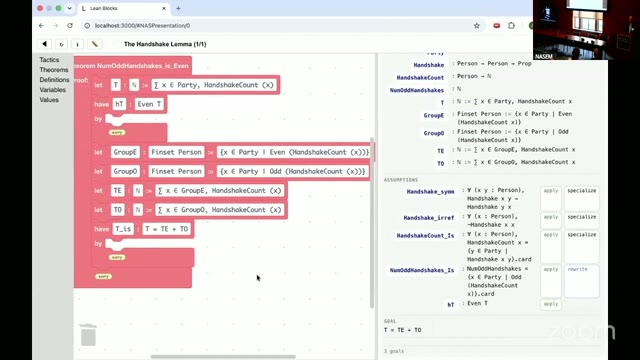The height and width of the screenshot is (360, 640).
Task: Click the HandshakeCount definition label
Action: (x=420, y=78)
